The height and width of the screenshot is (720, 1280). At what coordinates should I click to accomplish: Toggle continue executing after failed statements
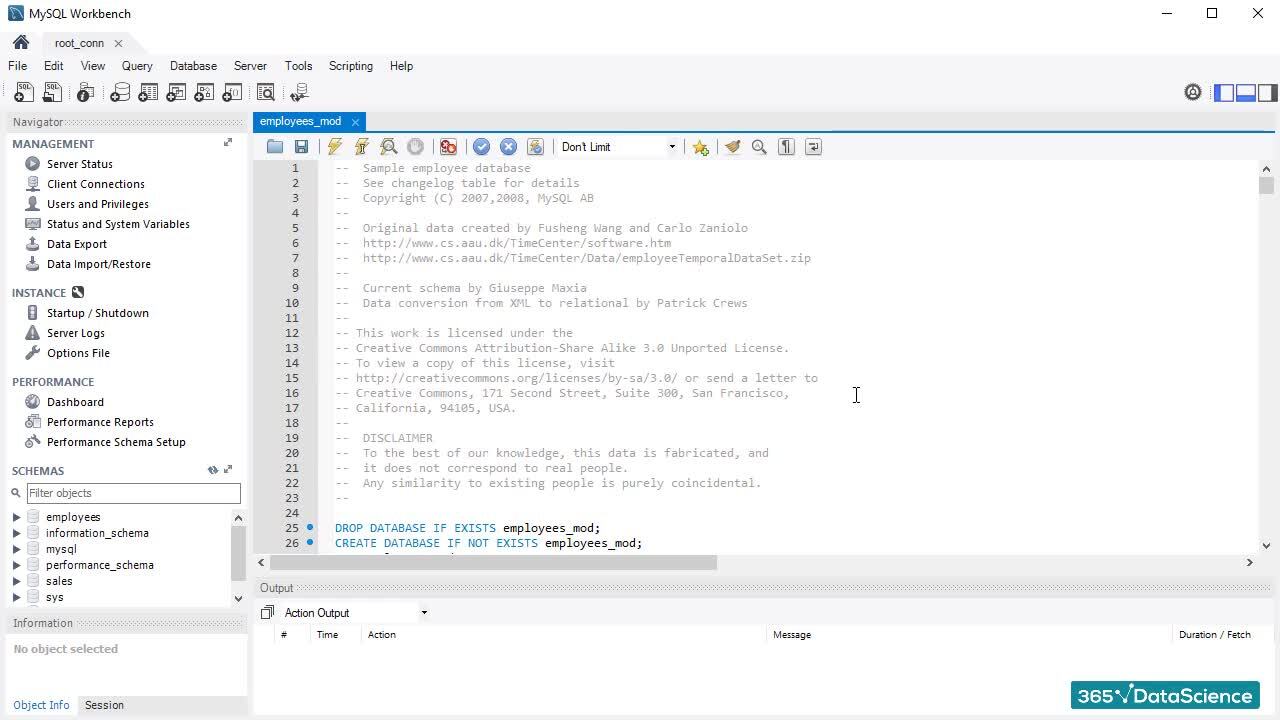click(x=448, y=147)
